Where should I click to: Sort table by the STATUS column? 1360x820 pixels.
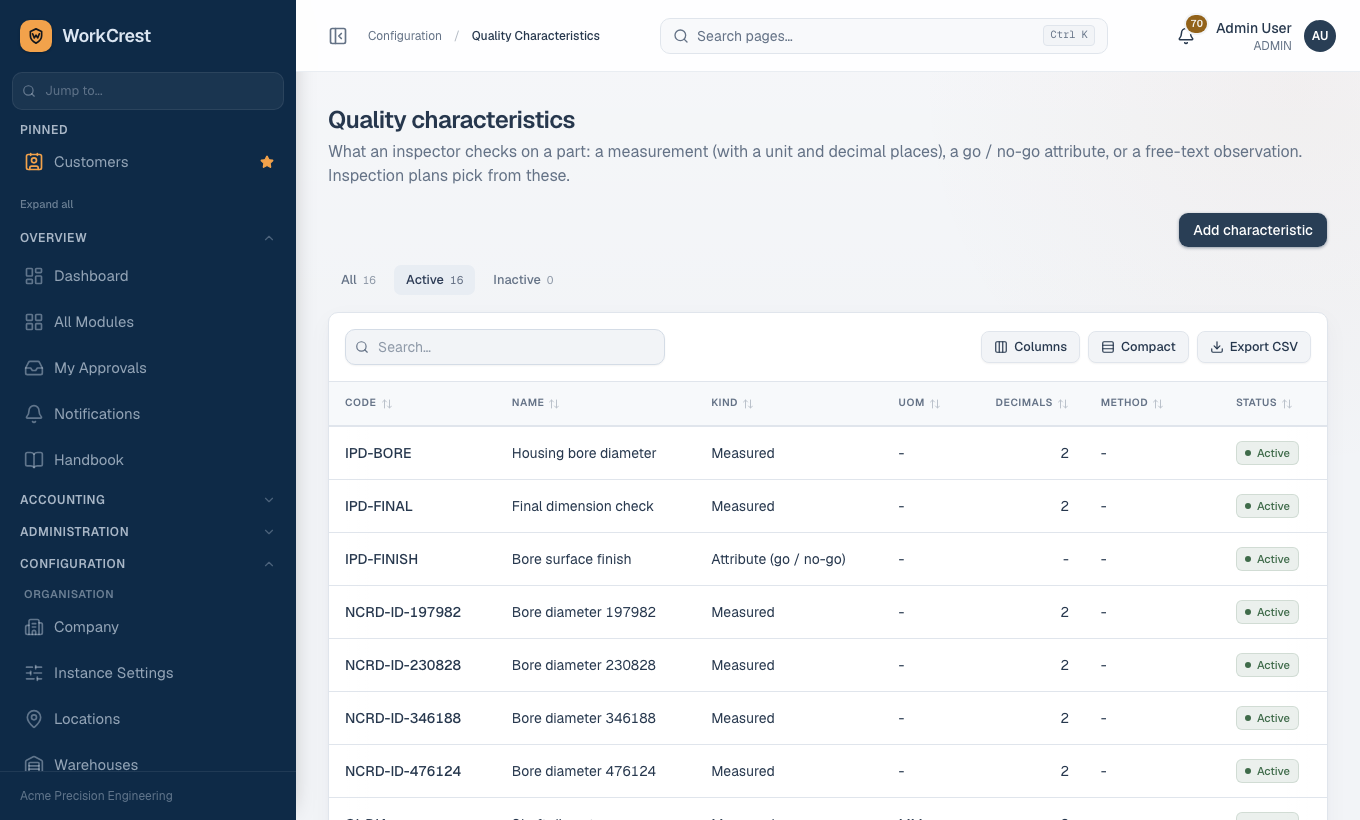tap(1264, 403)
